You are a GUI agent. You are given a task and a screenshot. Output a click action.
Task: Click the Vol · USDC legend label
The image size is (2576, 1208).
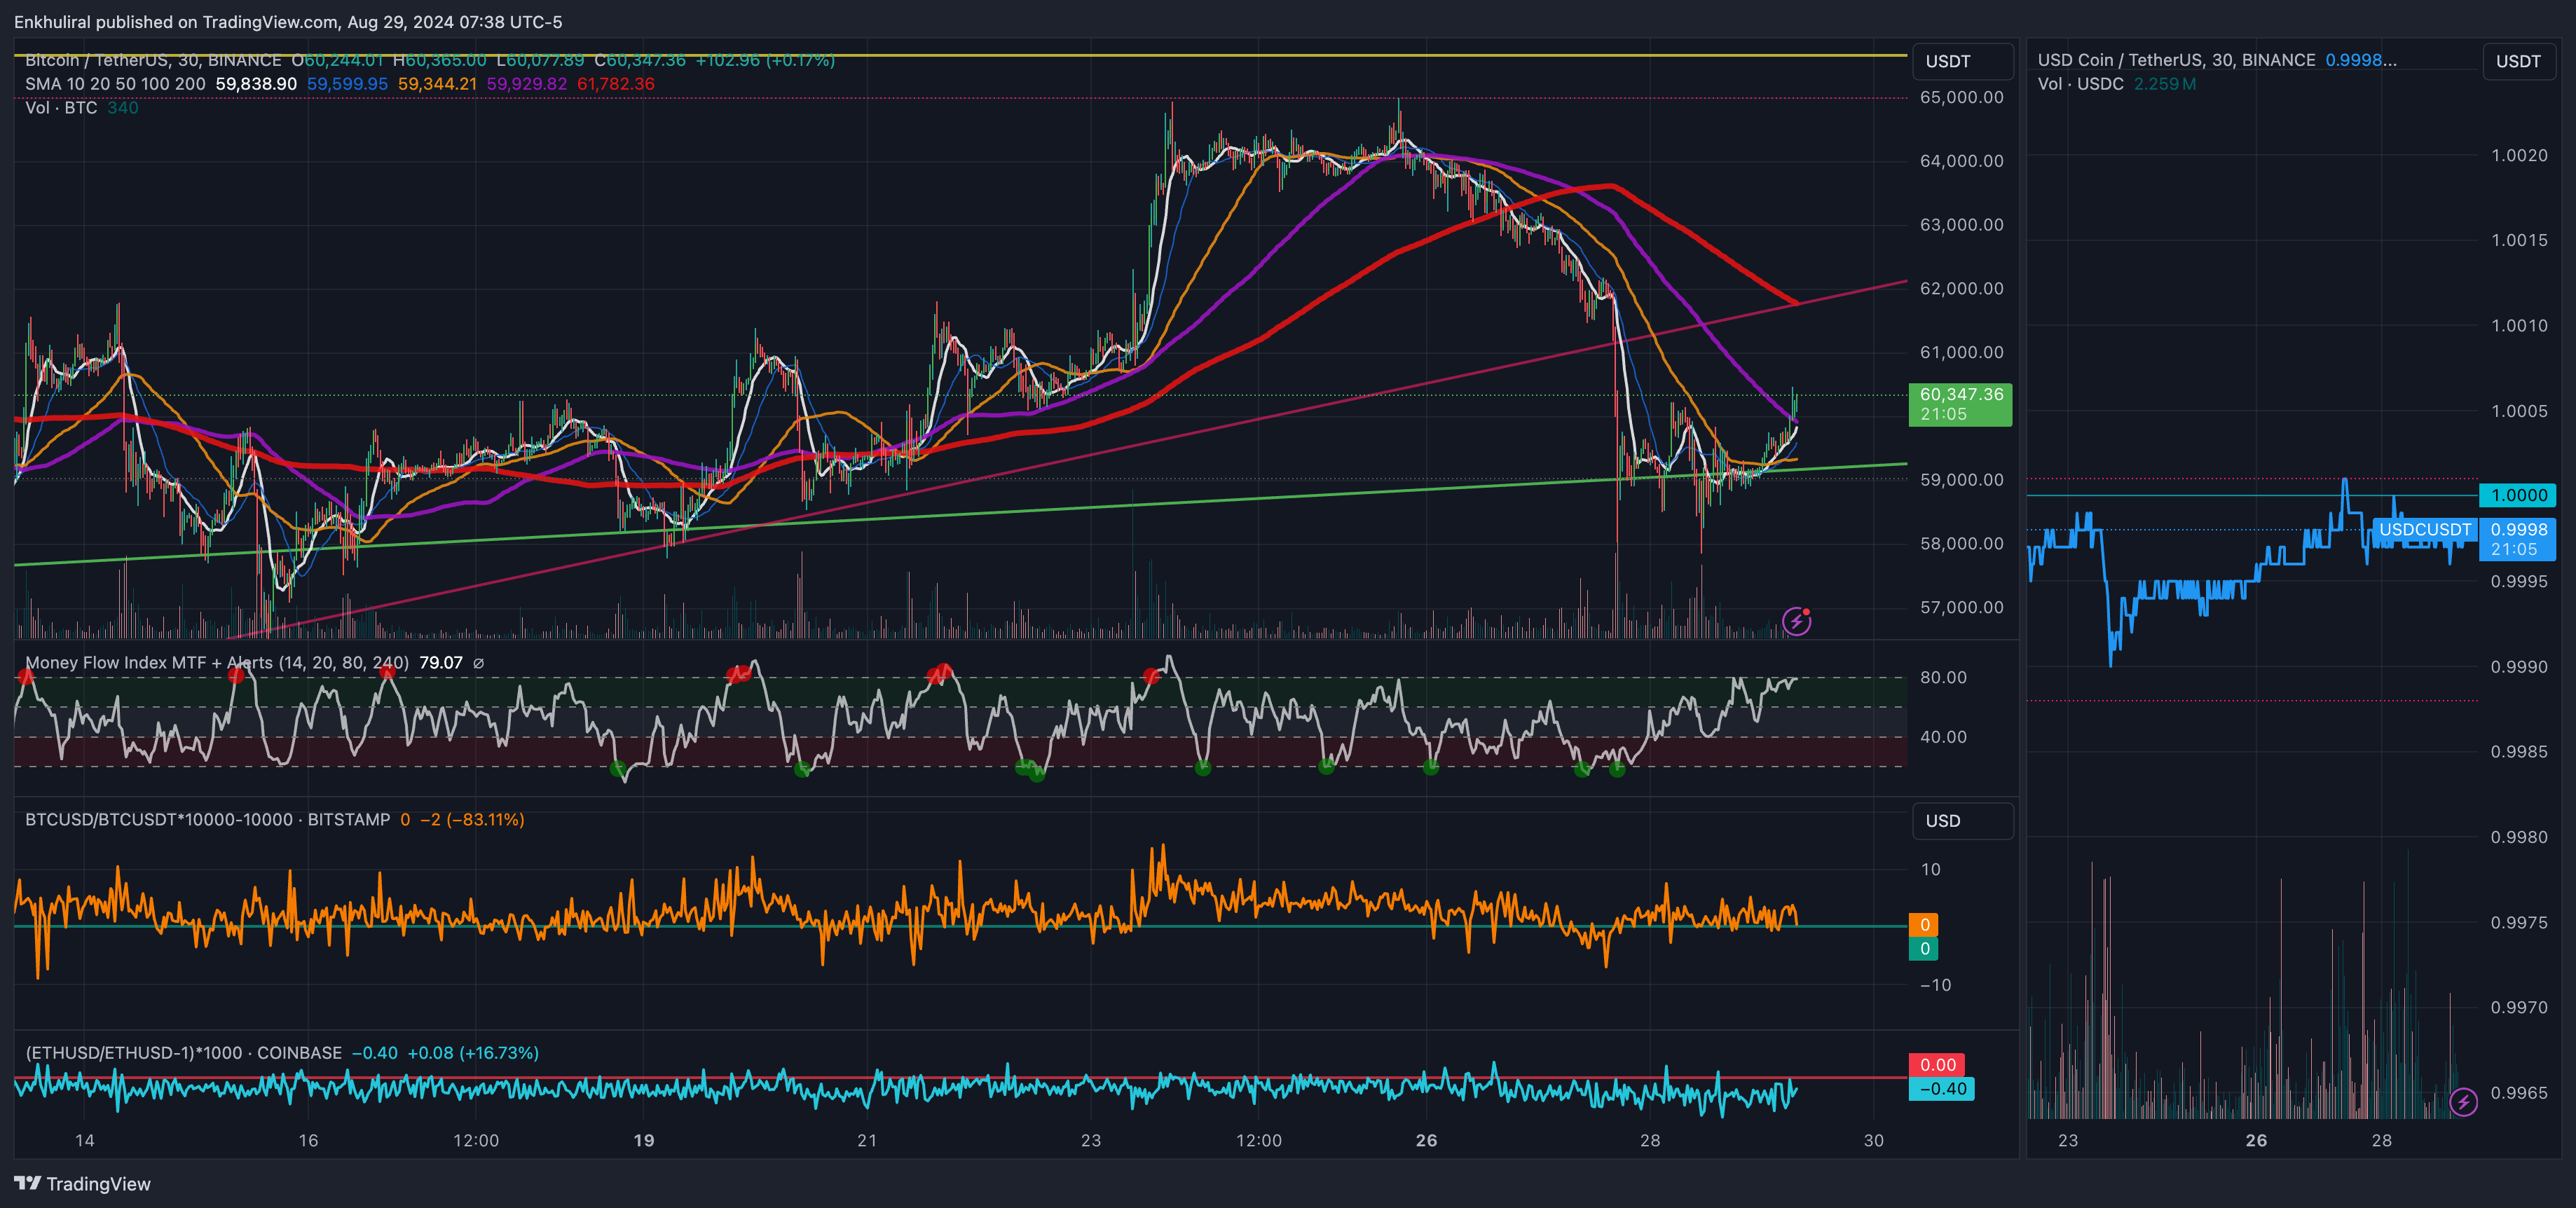pyautogui.click(x=2080, y=84)
